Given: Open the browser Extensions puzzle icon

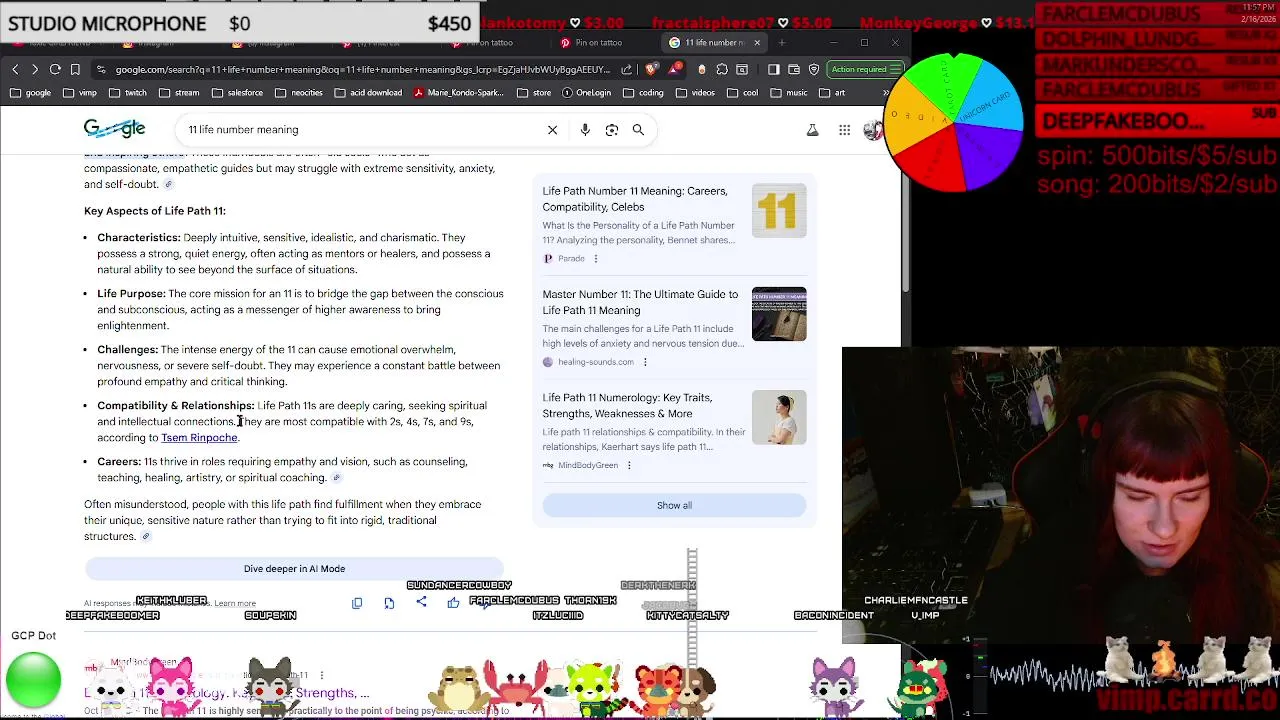Looking at the screenshot, I should (x=722, y=69).
